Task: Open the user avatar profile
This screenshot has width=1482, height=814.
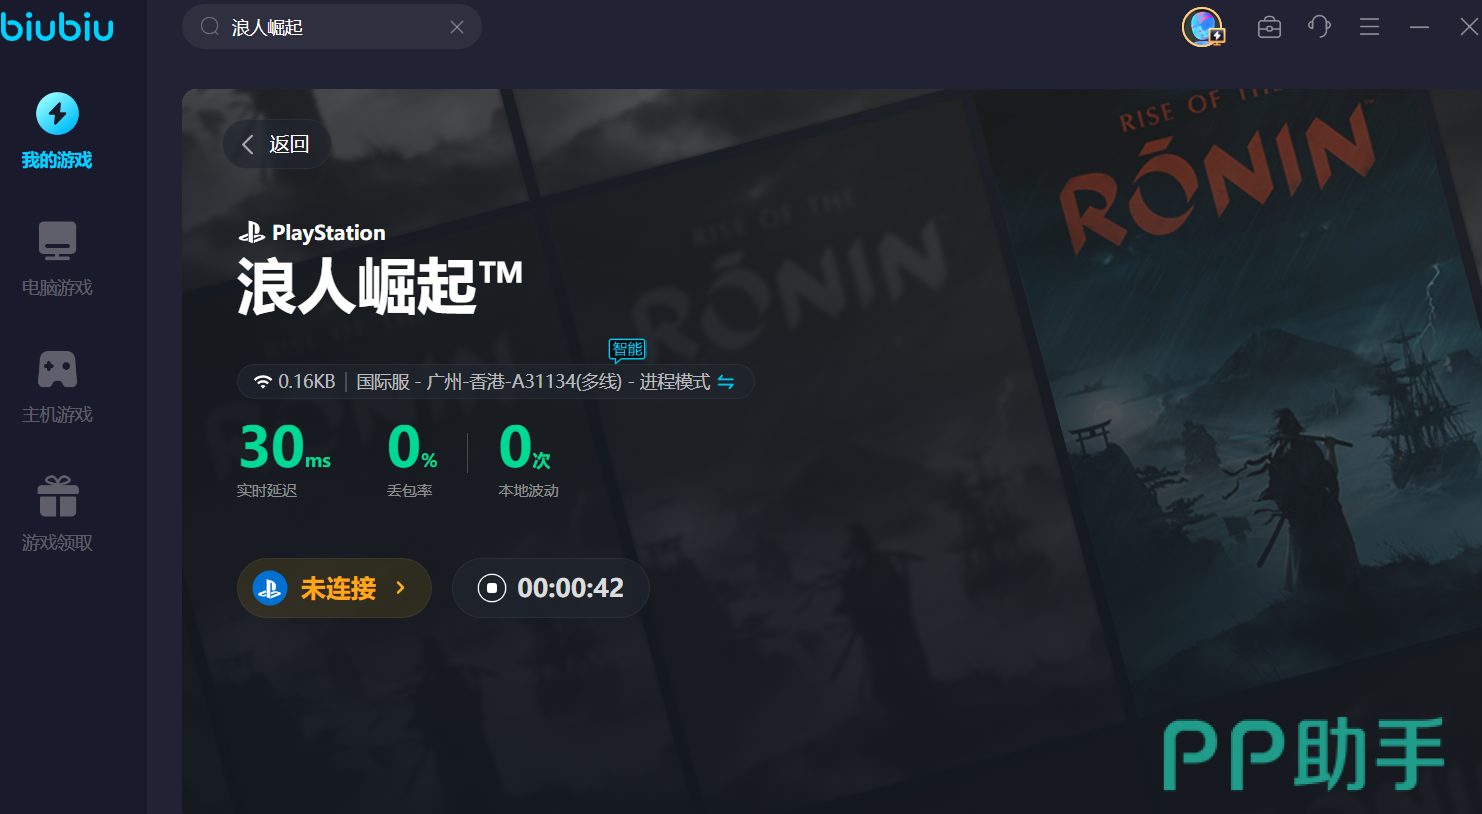Action: tap(1202, 27)
